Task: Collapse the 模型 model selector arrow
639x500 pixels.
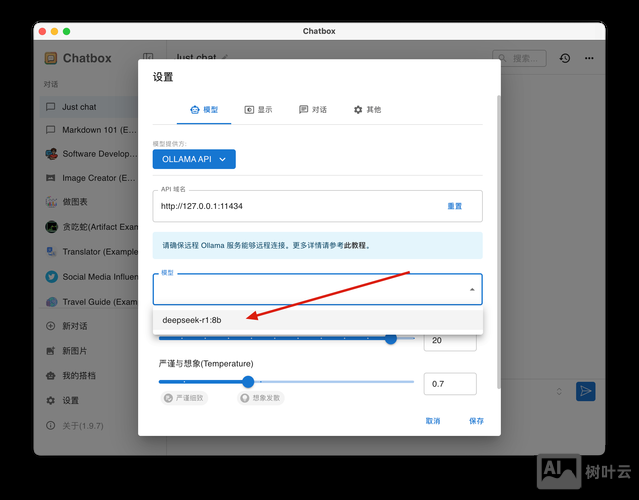Action: point(472,290)
